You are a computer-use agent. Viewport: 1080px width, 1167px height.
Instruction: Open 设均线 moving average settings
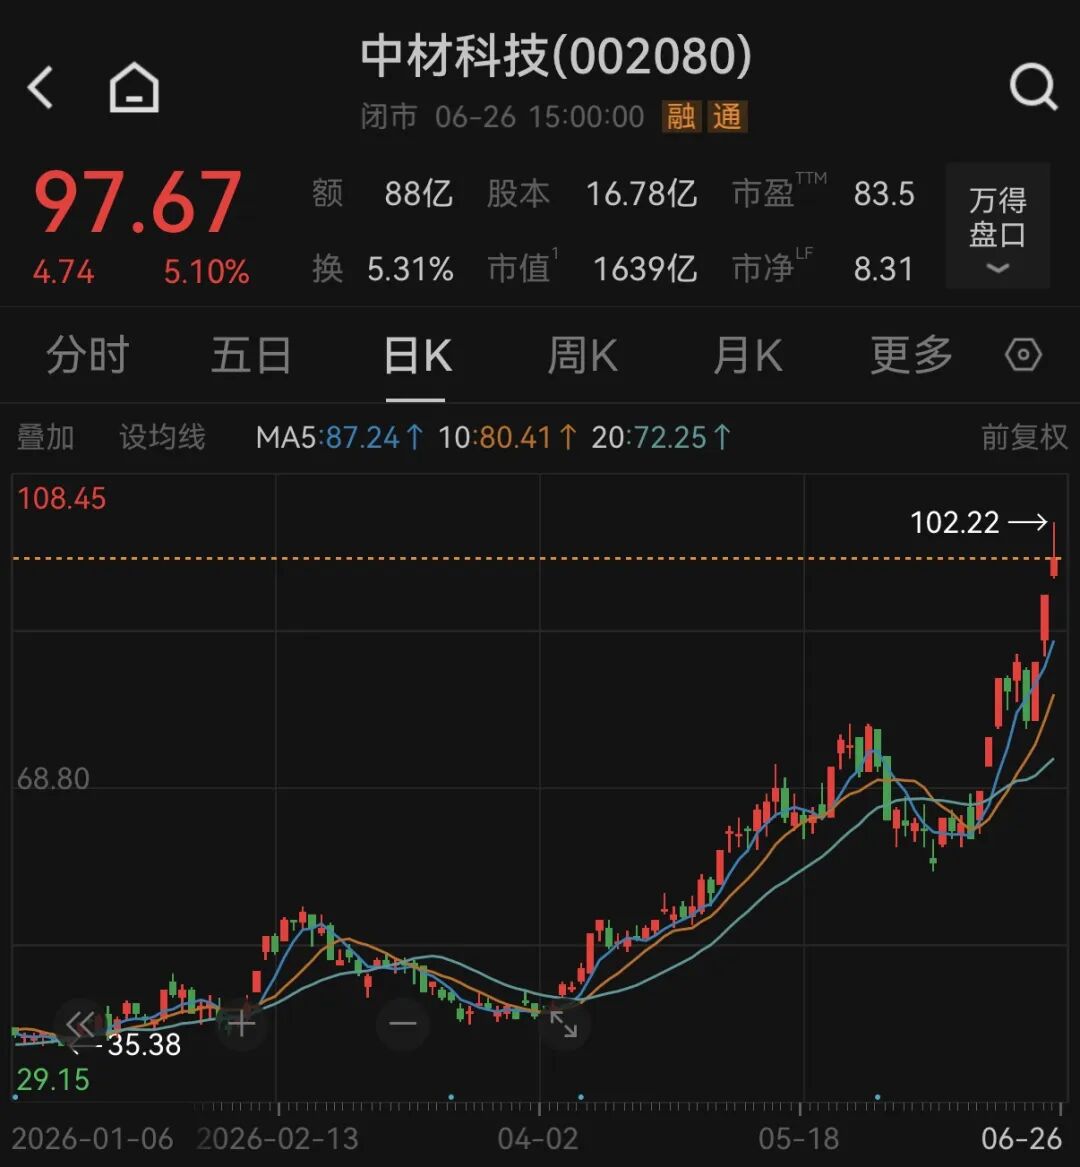[162, 438]
